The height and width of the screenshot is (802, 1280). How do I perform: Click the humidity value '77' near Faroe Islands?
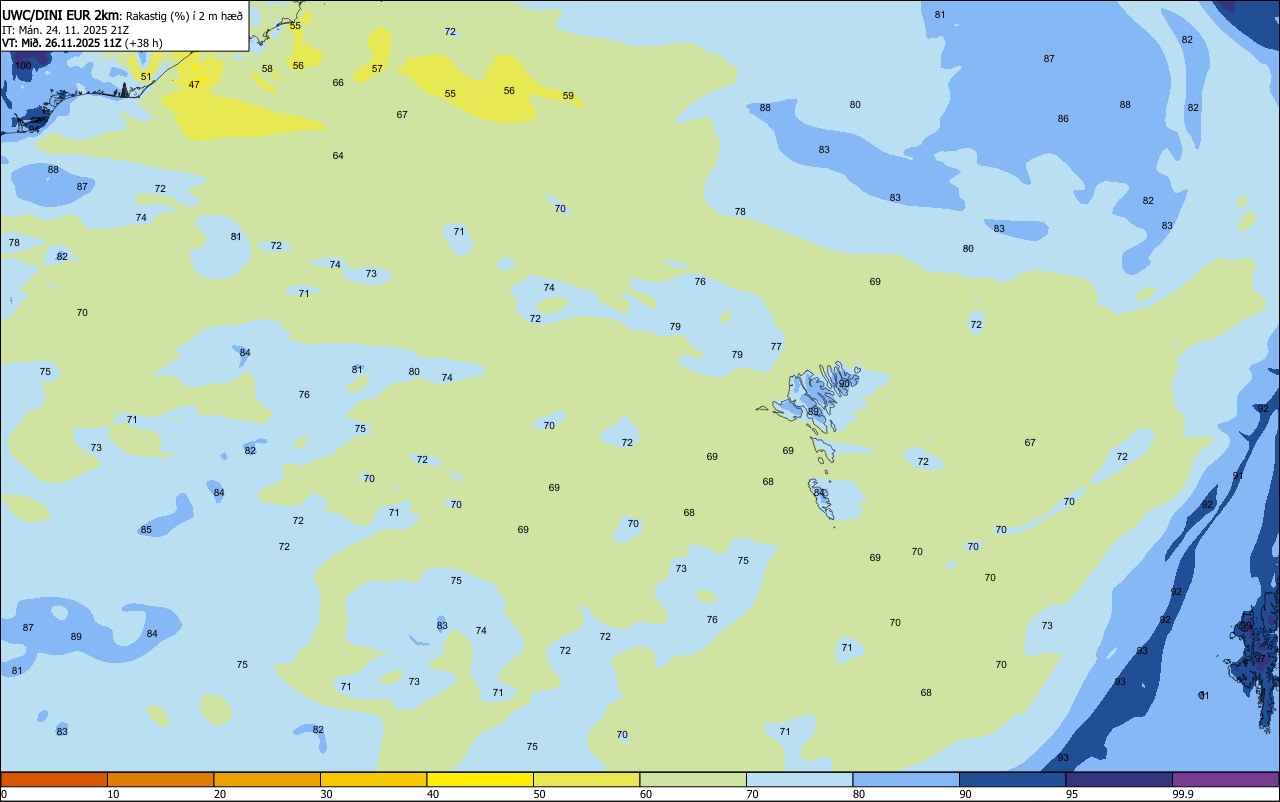[776, 347]
